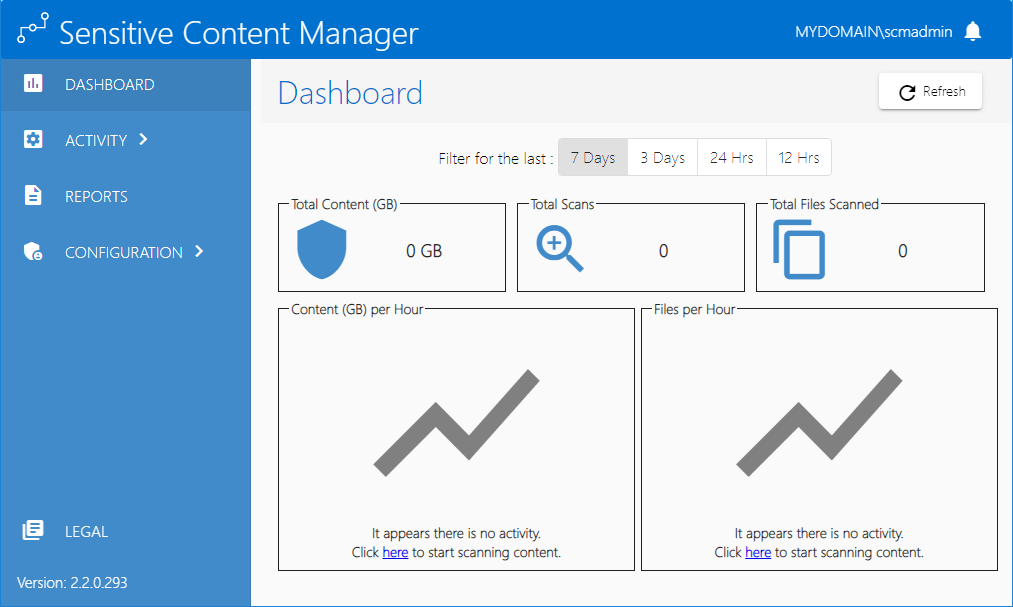Click the Reports document icon
The height and width of the screenshot is (607, 1013).
[x=33, y=195]
